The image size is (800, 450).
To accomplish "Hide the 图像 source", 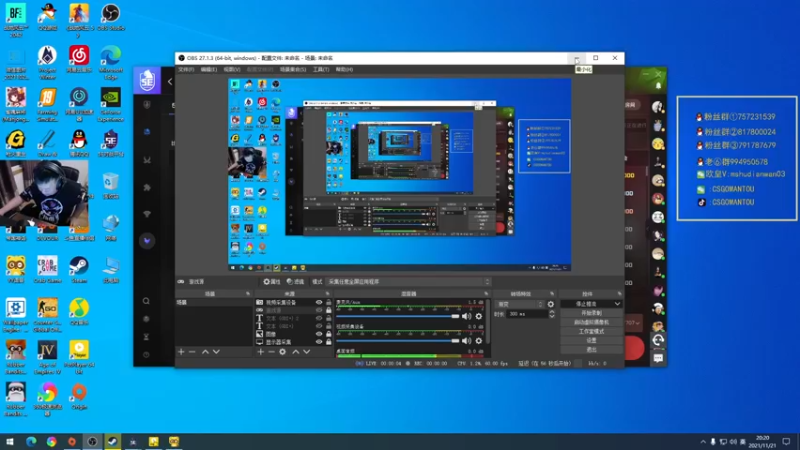I will (x=319, y=334).
